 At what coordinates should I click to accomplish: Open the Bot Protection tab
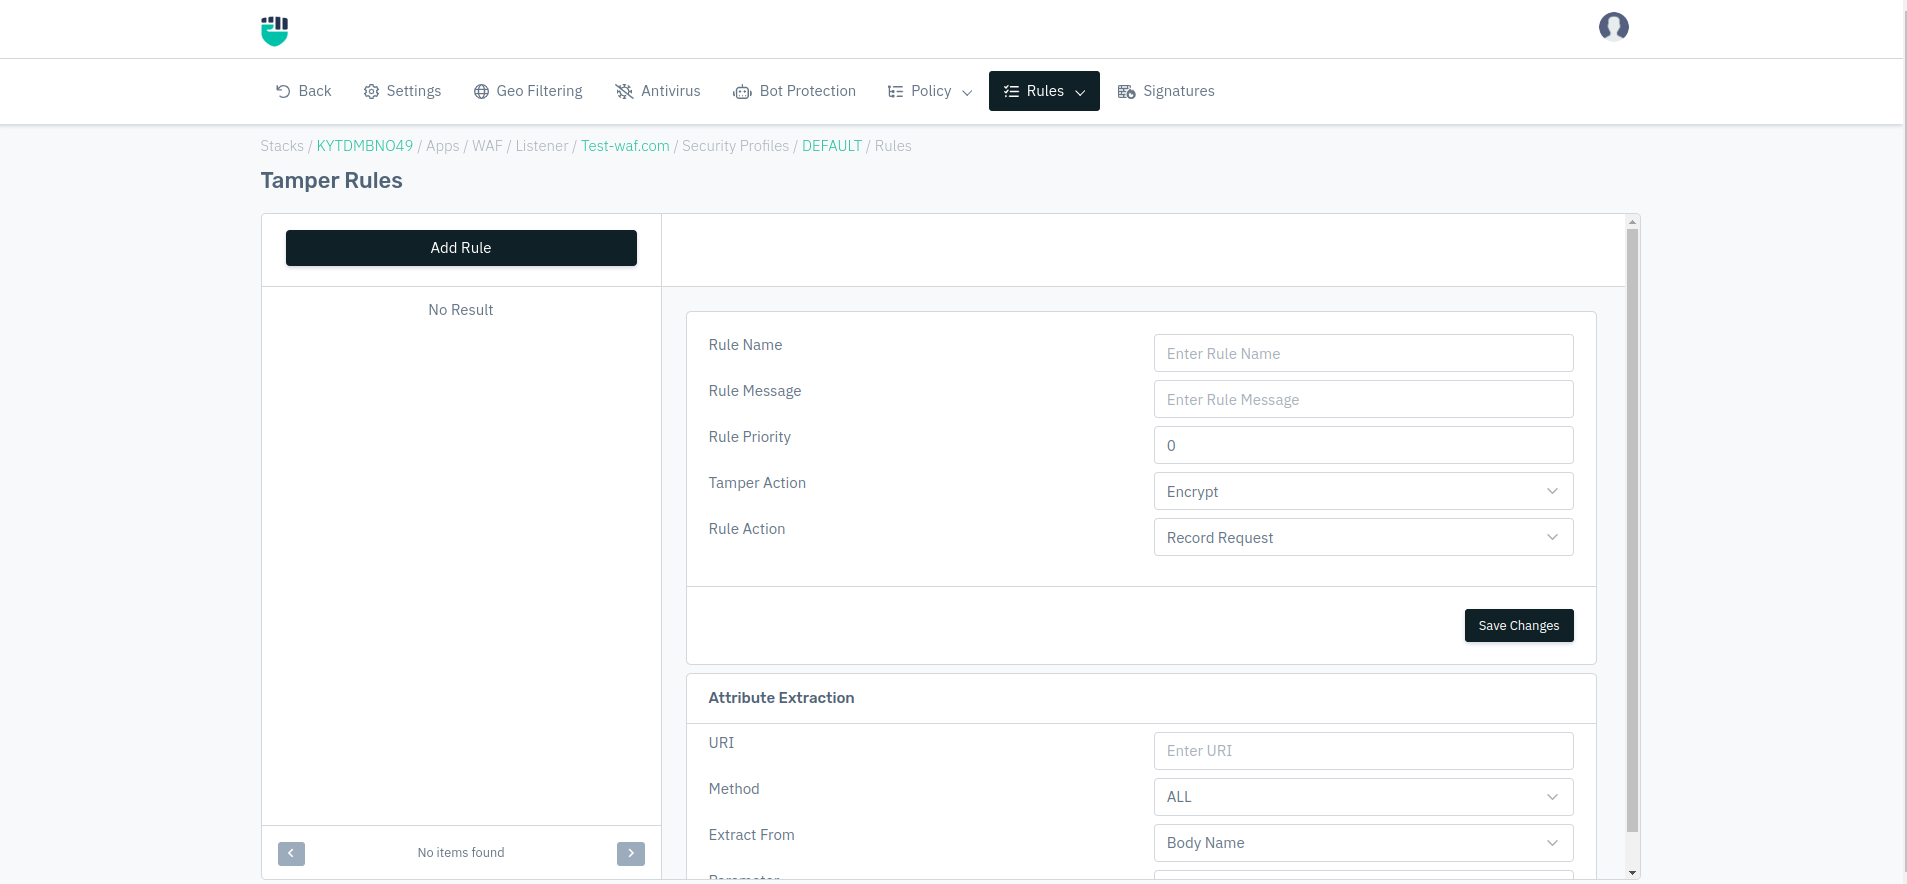click(x=795, y=91)
